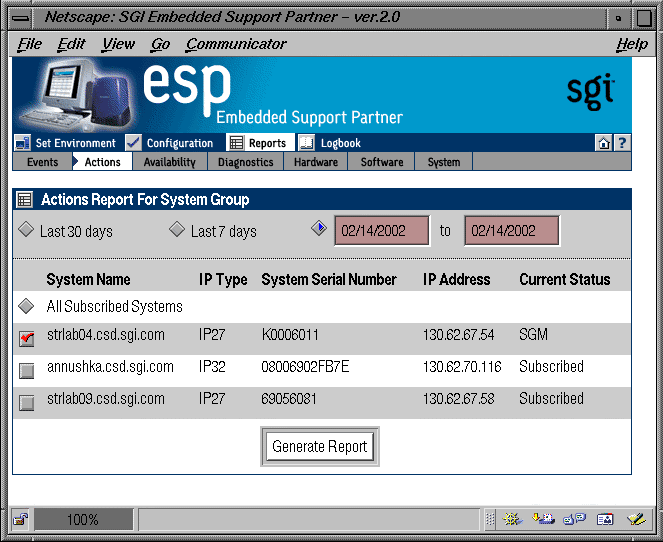Click the IP32 type of annushka
Image resolution: width=663 pixels, height=542 pixels.
tap(212, 367)
